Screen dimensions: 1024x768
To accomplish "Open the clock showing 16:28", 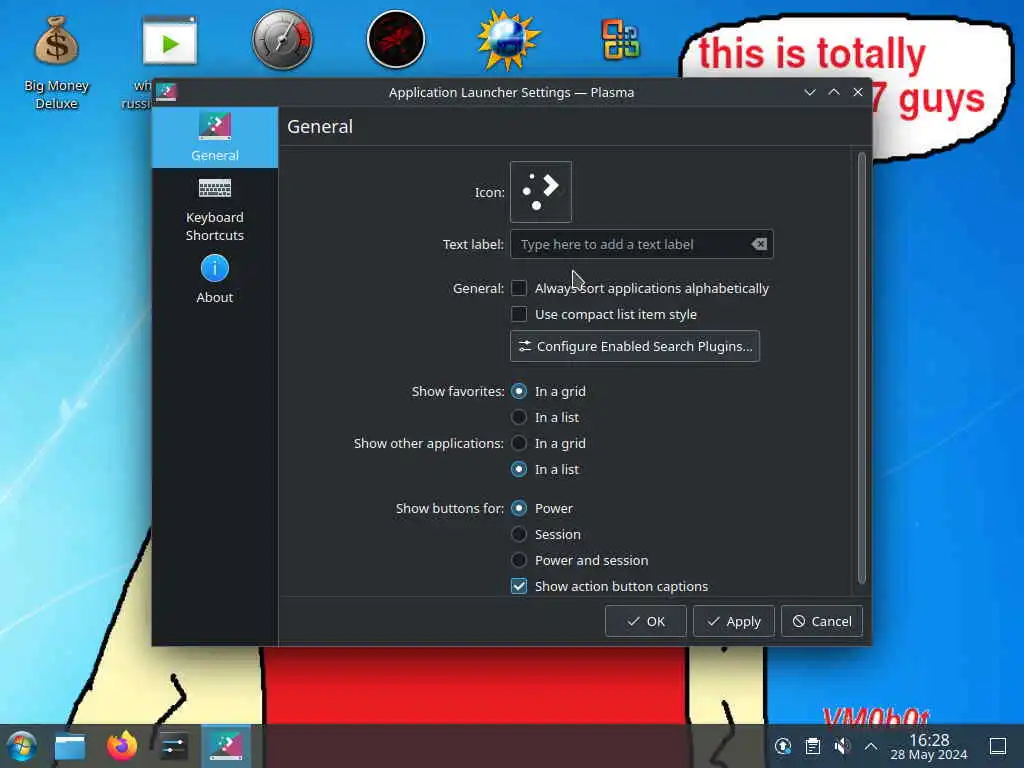I will click(x=929, y=746).
